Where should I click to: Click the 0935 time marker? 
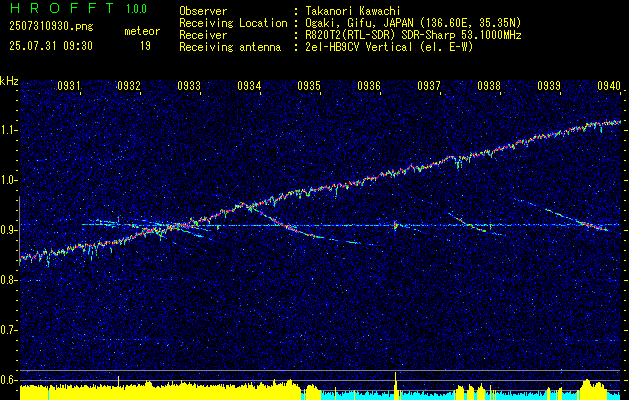309,85
